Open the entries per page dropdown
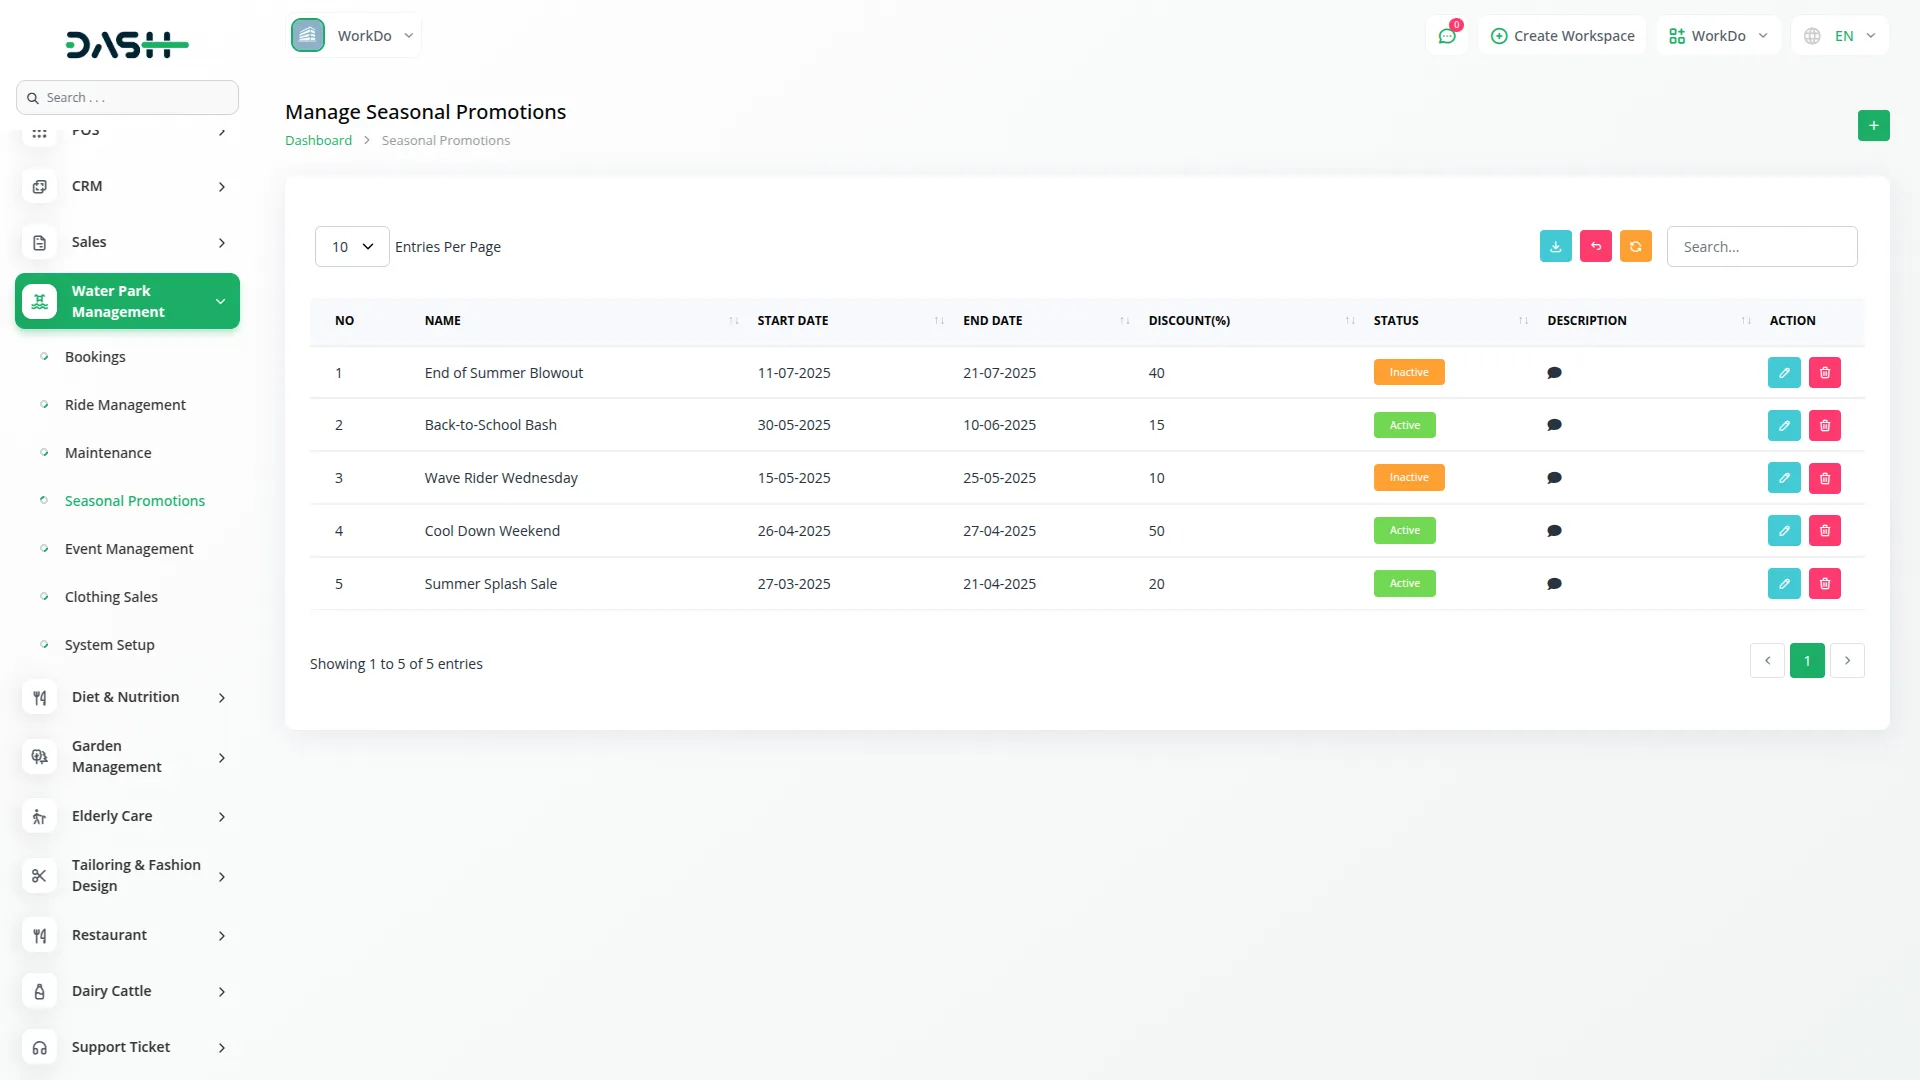Image resolution: width=1920 pixels, height=1080 pixels. (x=352, y=246)
